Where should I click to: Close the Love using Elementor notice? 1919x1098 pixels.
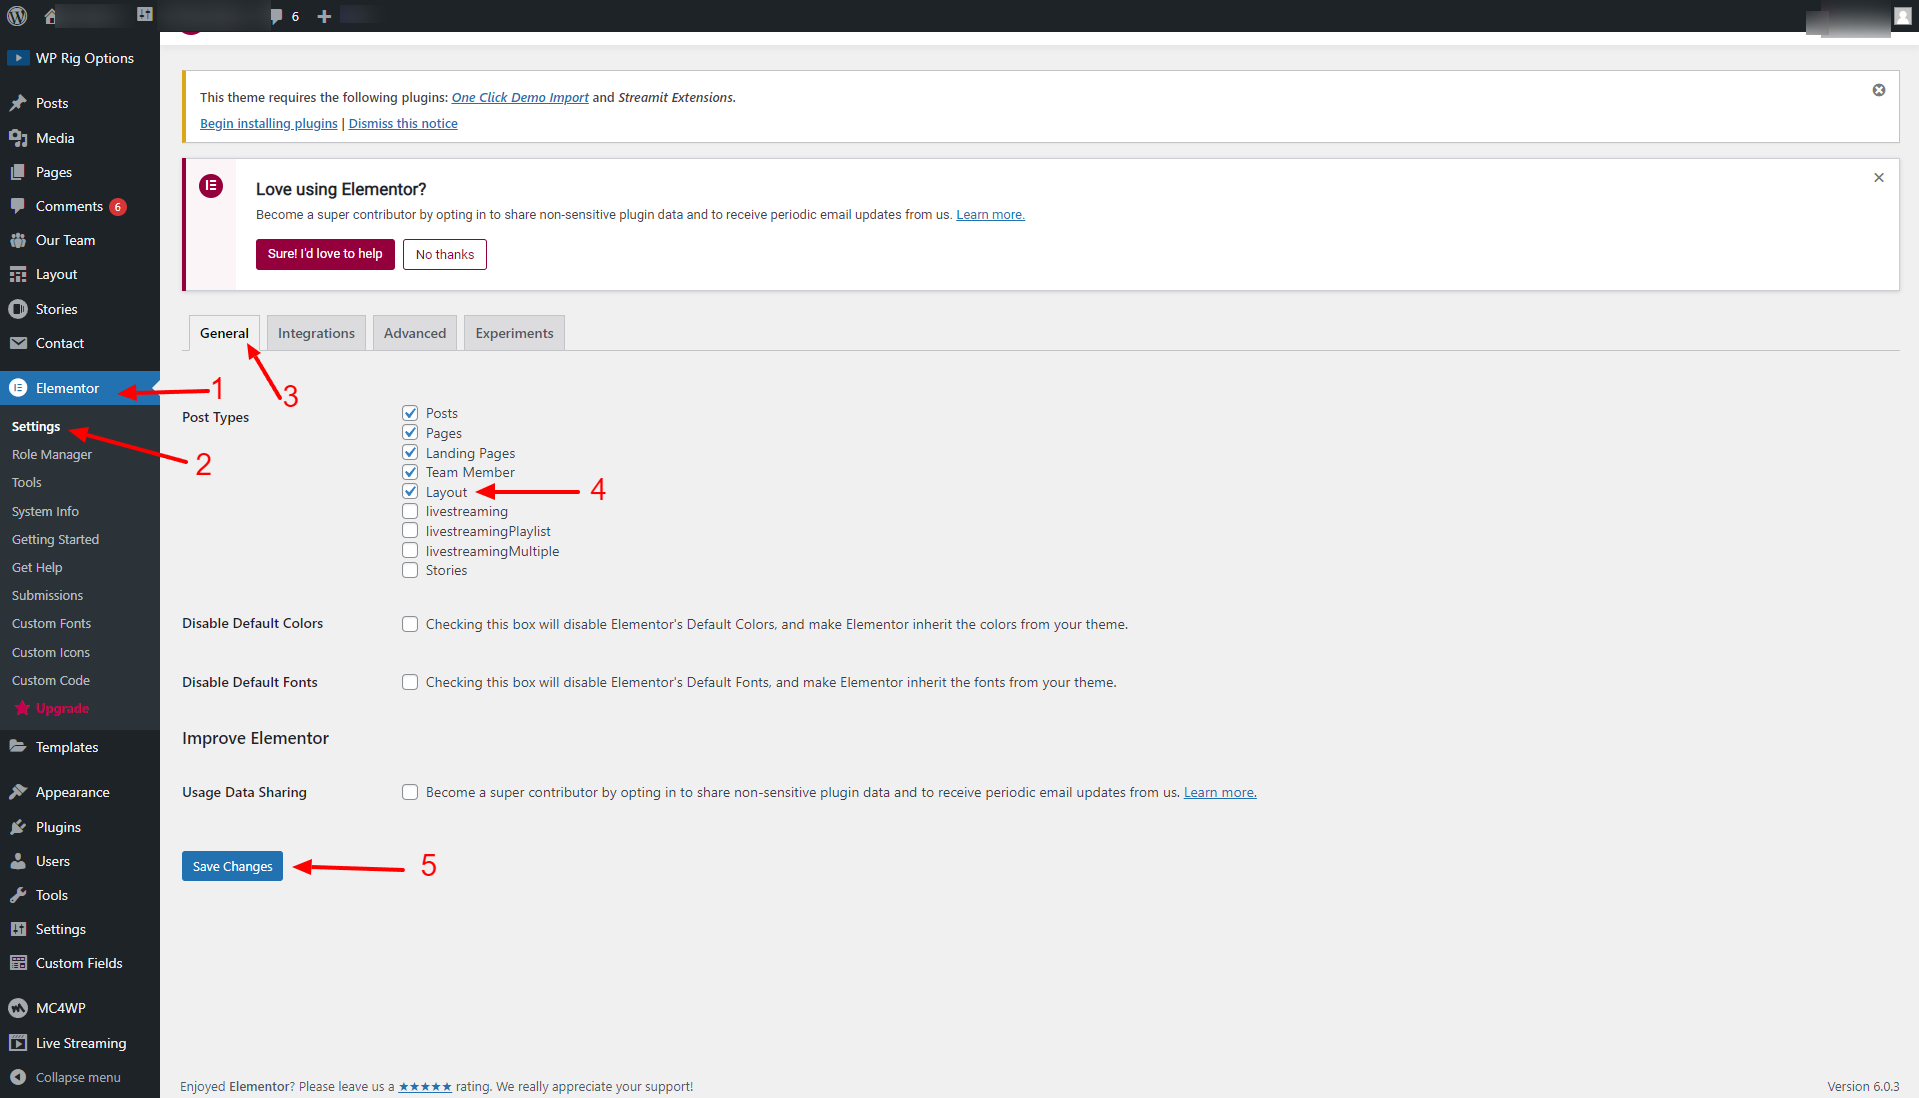tap(1879, 177)
